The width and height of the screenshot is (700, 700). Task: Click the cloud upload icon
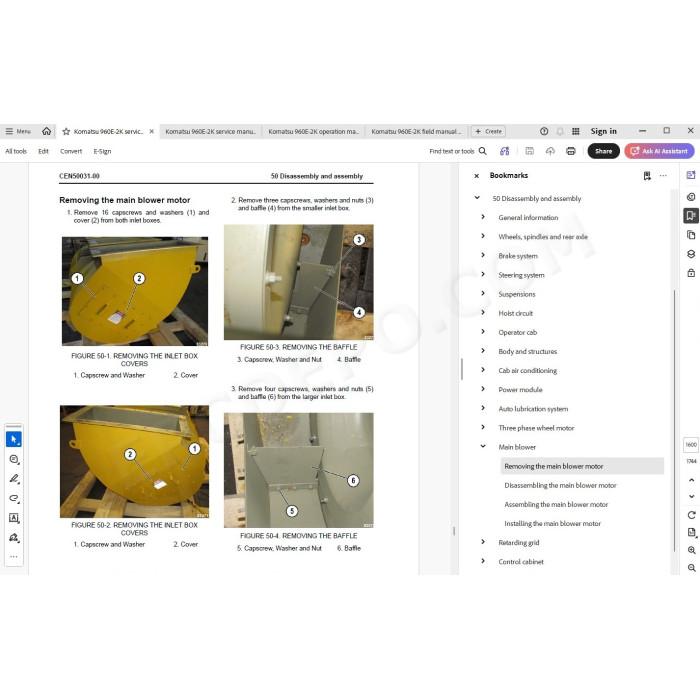pyautogui.click(x=550, y=151)
